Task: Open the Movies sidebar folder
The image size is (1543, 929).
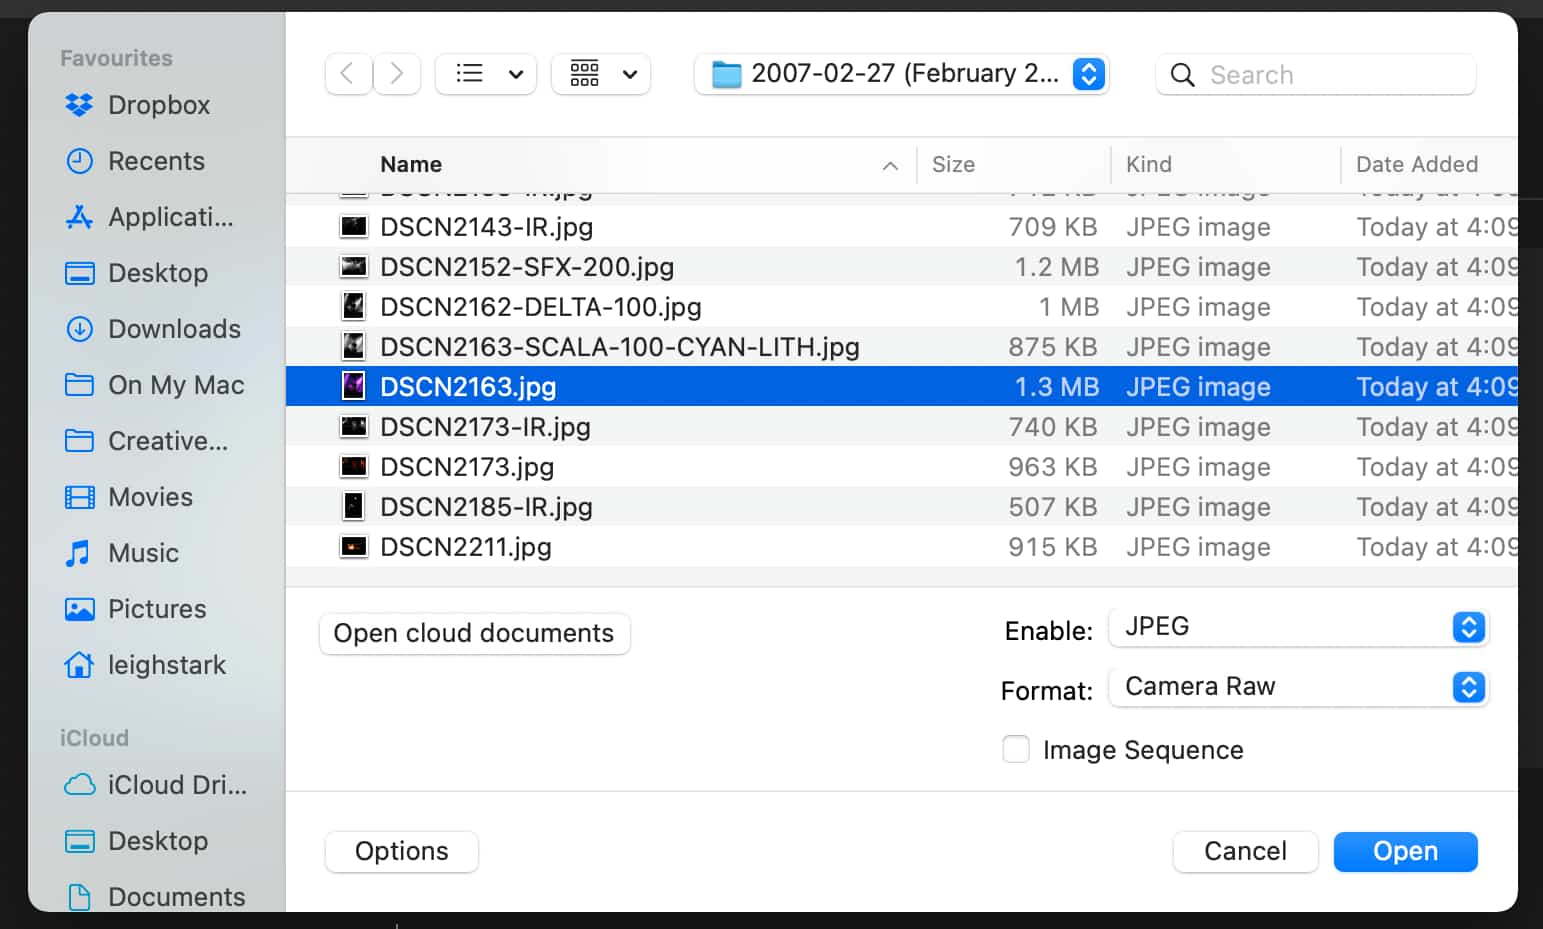Action: click(150, 497)
